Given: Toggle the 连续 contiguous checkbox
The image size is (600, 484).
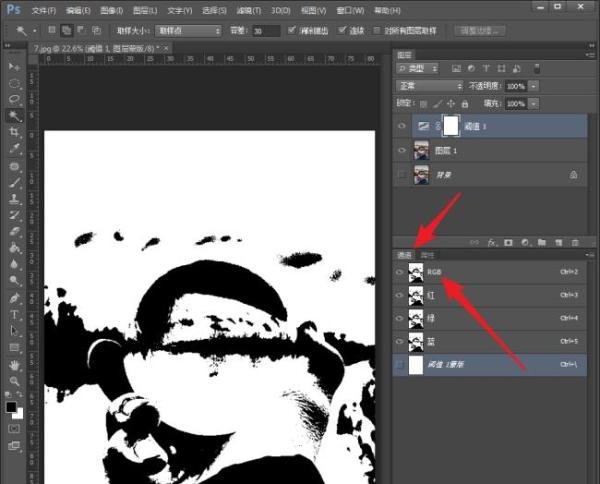Looking at the screenshot, I should [x=342, y=30].
